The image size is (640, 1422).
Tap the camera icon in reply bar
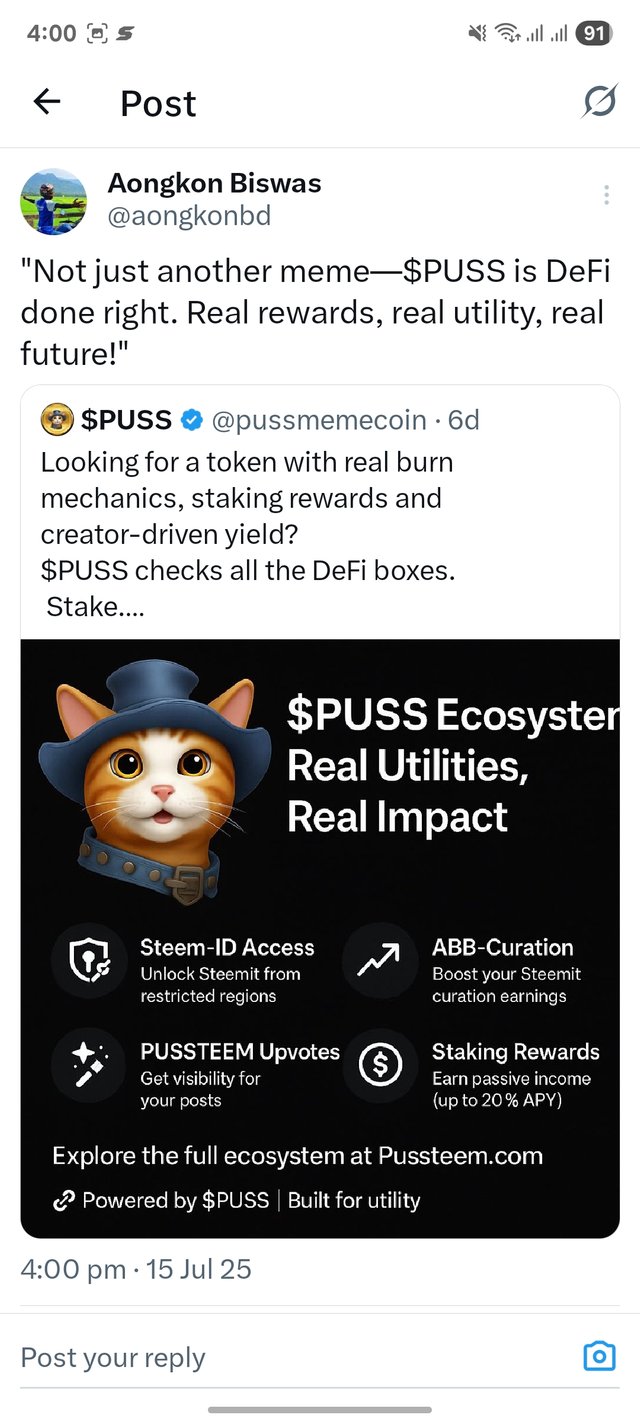pos(599,1356)
